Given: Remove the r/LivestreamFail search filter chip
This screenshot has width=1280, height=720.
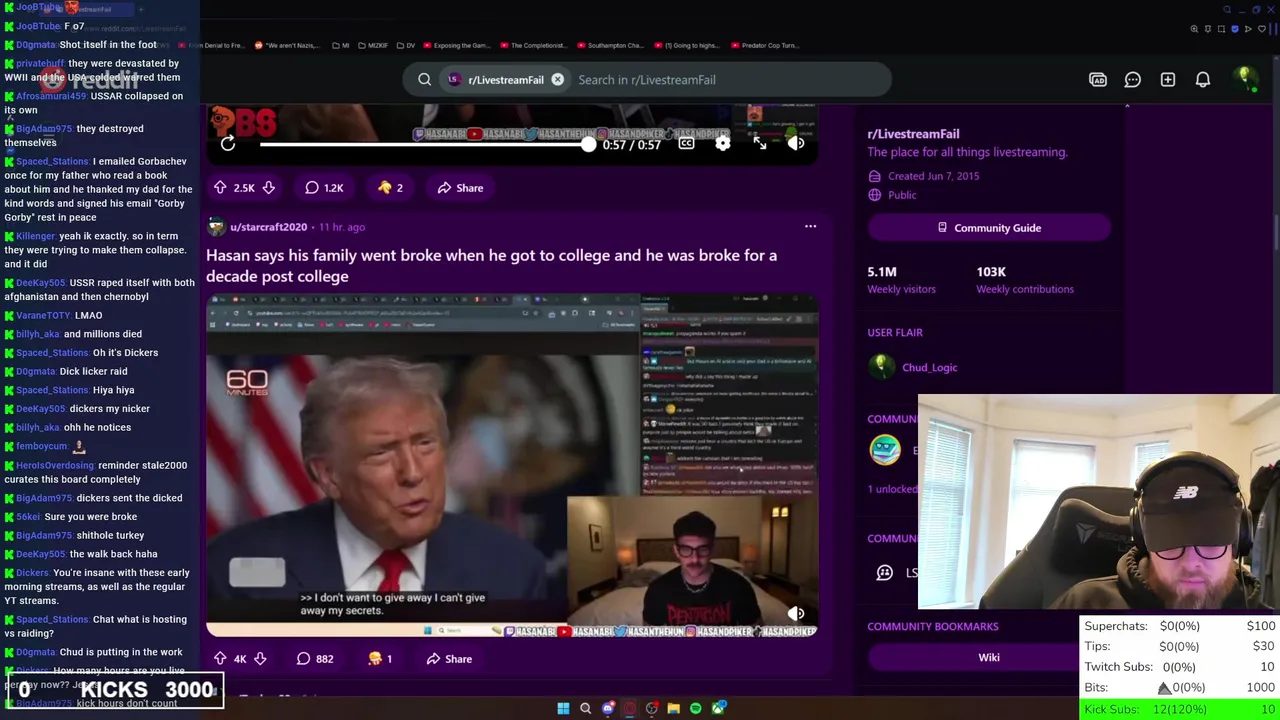Looking at the screenshot, I should pos(558,80).
